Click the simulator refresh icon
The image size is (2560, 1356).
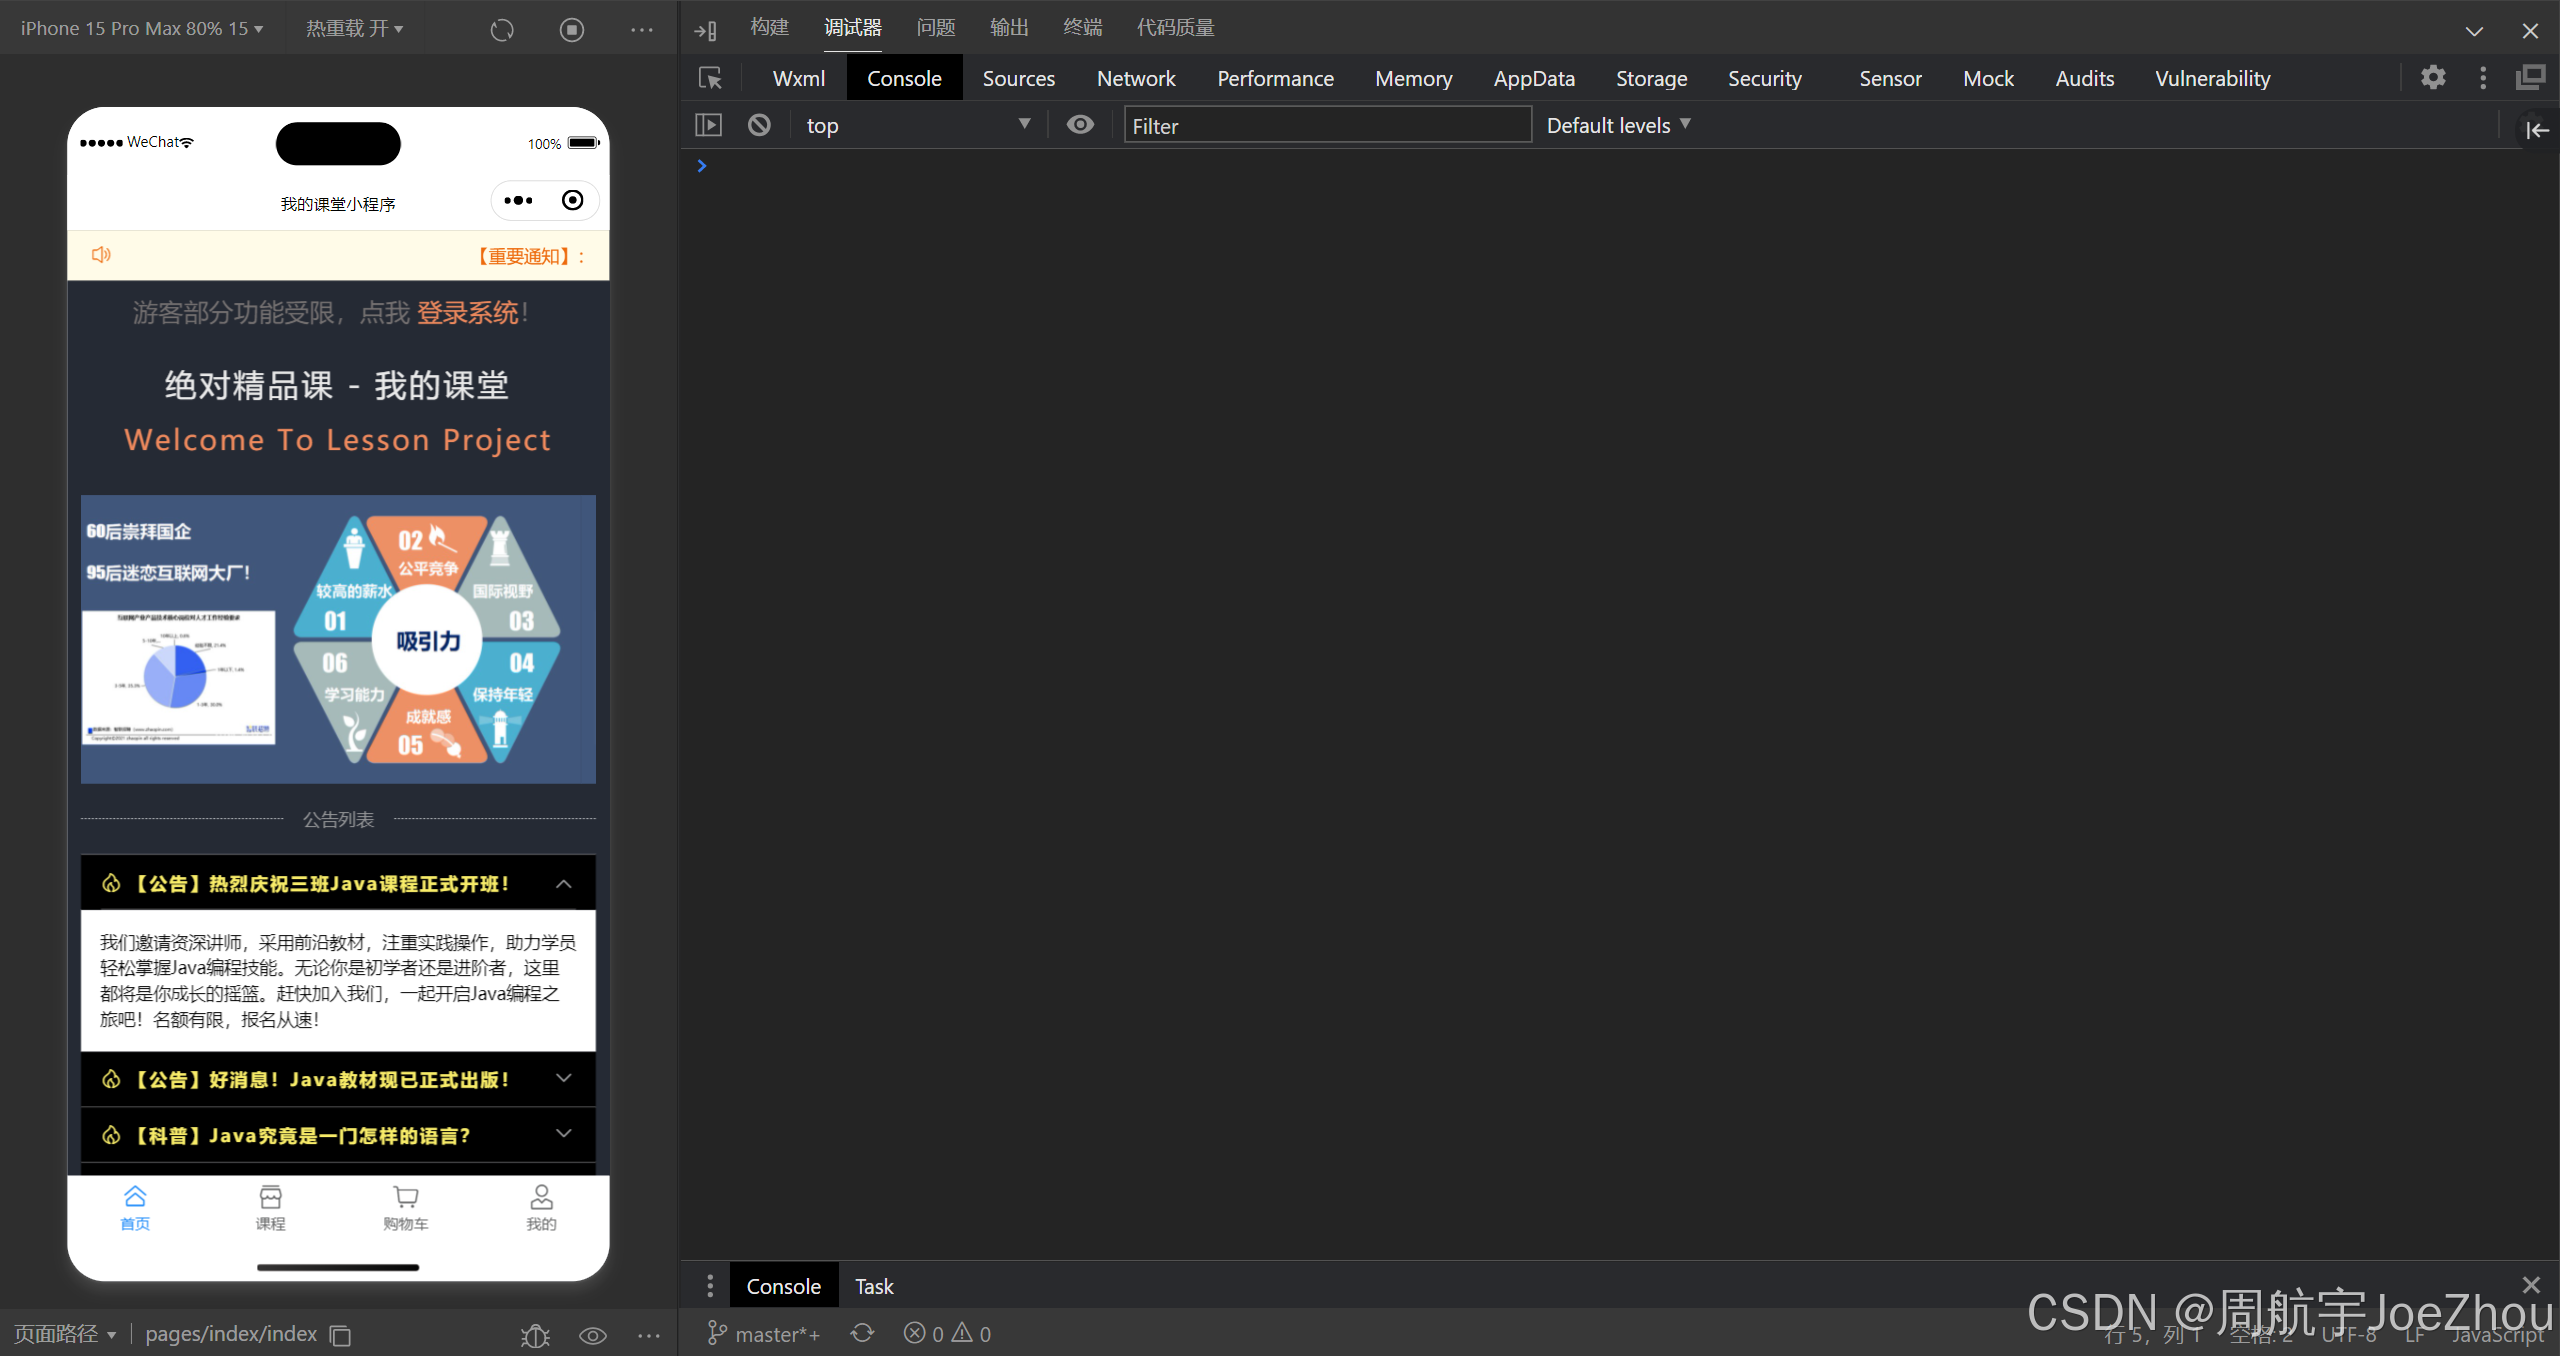pyautogui.click(x=502, y=30)
